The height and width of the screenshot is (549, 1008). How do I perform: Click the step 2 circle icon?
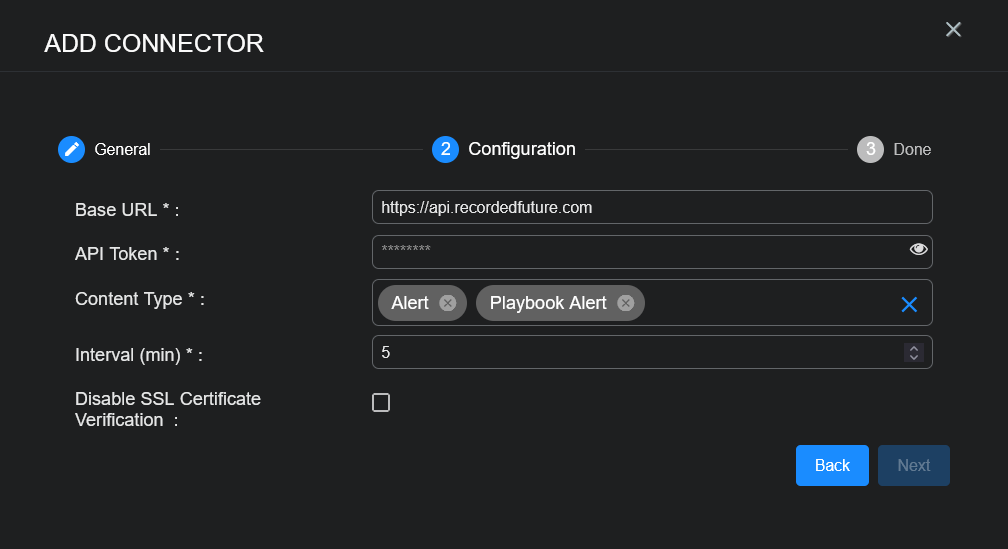pos(445,149)
